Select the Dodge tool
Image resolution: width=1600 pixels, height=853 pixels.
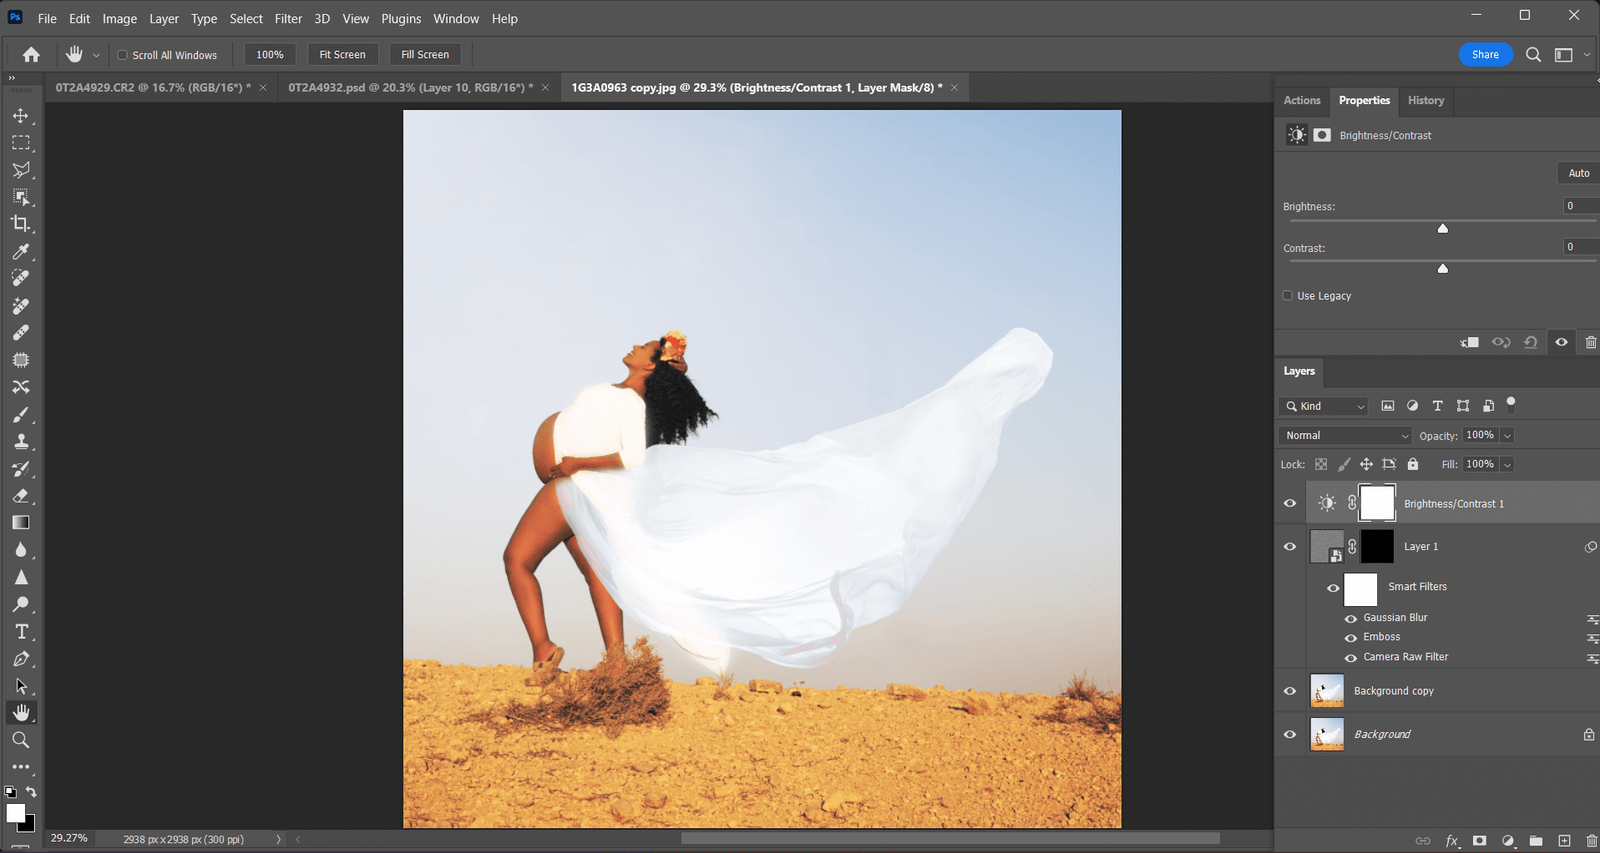pos(21,604)
